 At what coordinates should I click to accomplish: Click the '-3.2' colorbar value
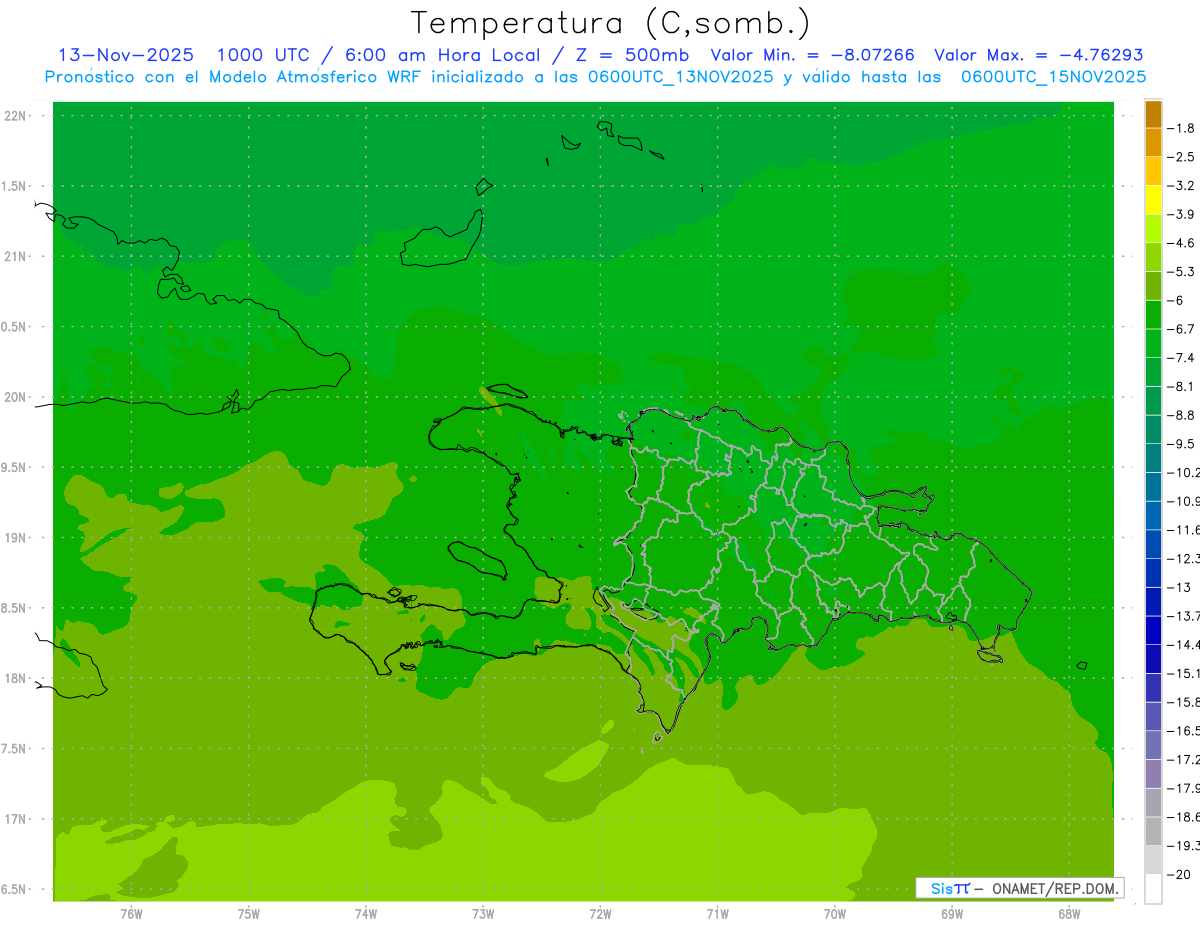coord(1183,186)
